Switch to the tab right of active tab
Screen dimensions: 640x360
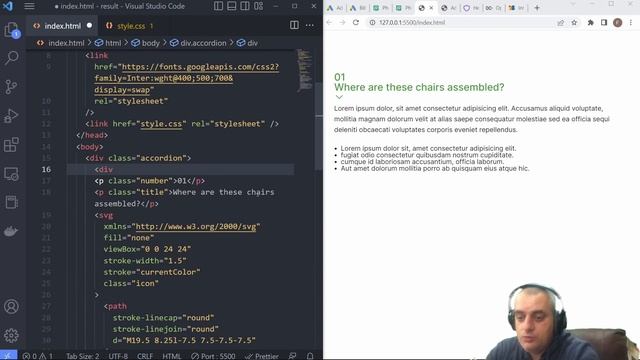pos(449,8)
